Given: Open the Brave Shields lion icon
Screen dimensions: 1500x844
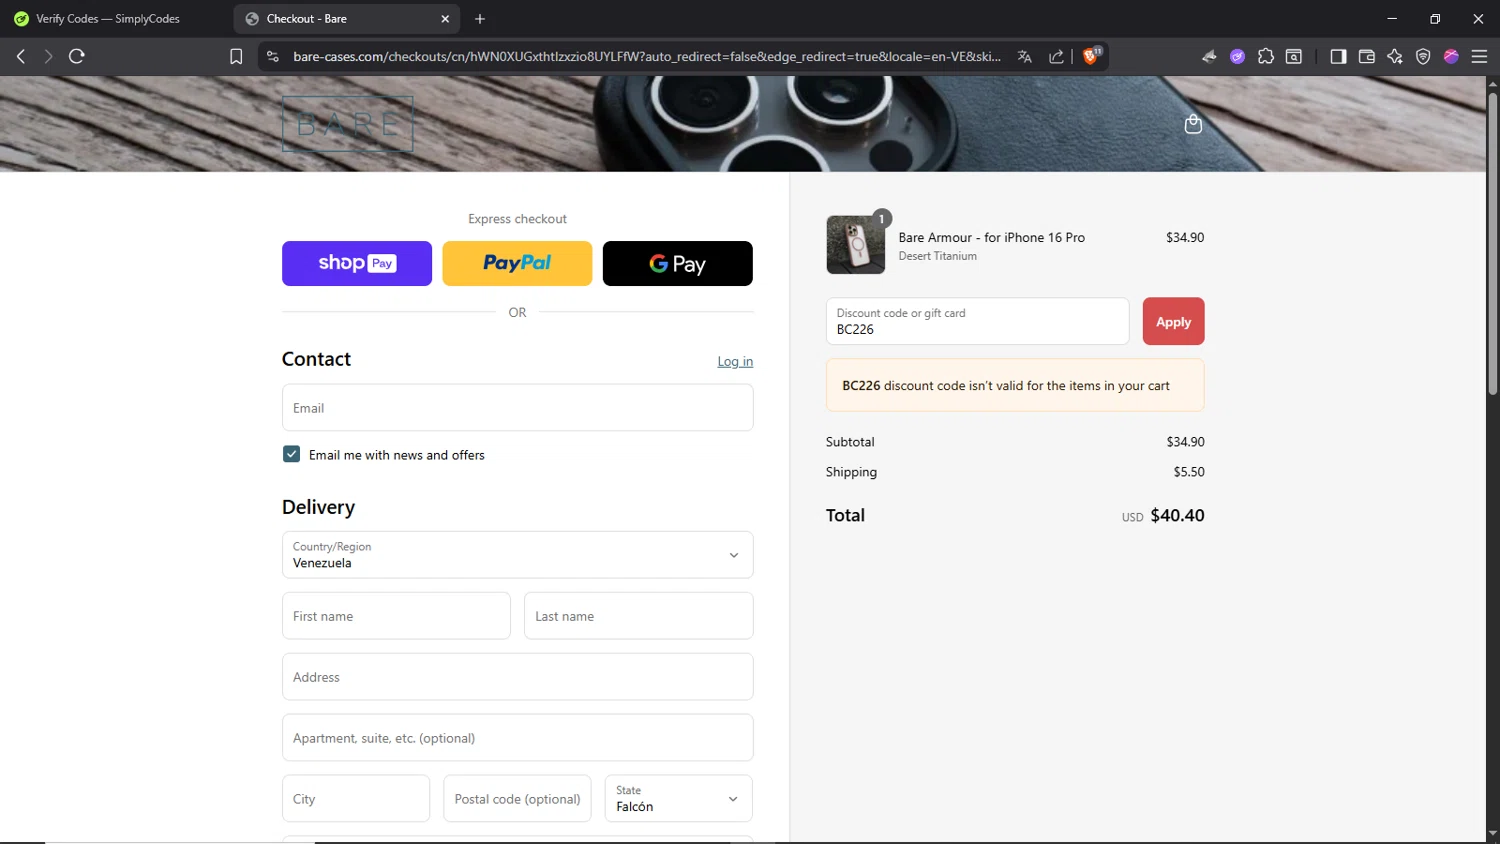Looking at the screenshot, I should click(1091, 56).
